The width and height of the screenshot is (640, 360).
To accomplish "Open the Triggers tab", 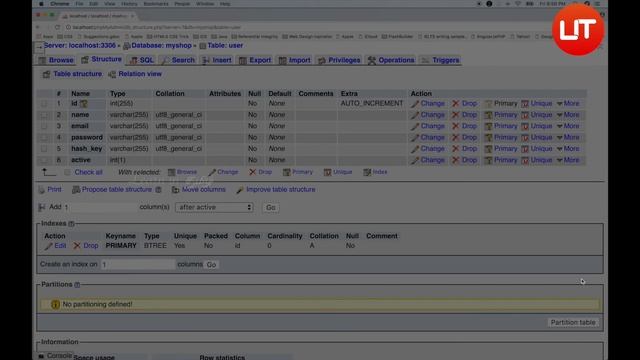I will click(x=440, y=60).
